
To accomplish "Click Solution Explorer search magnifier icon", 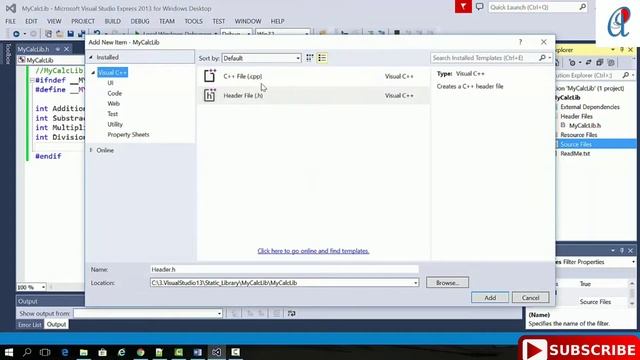I will pyautogui.click(x=625, y=76).
